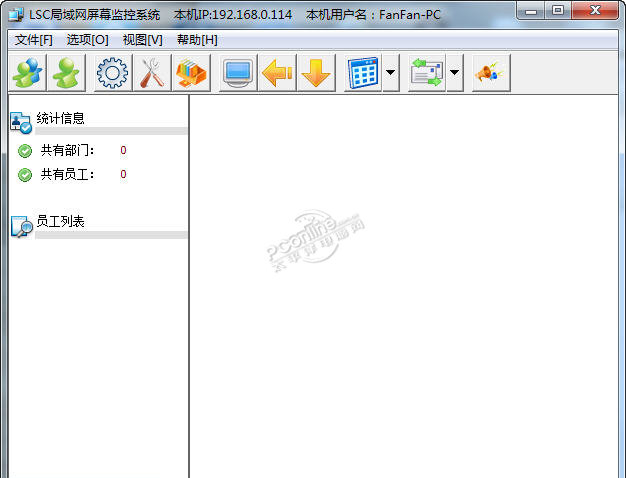Click the megaphone broadcast icon
626x478 pixels.
click(x=491, y=73)
